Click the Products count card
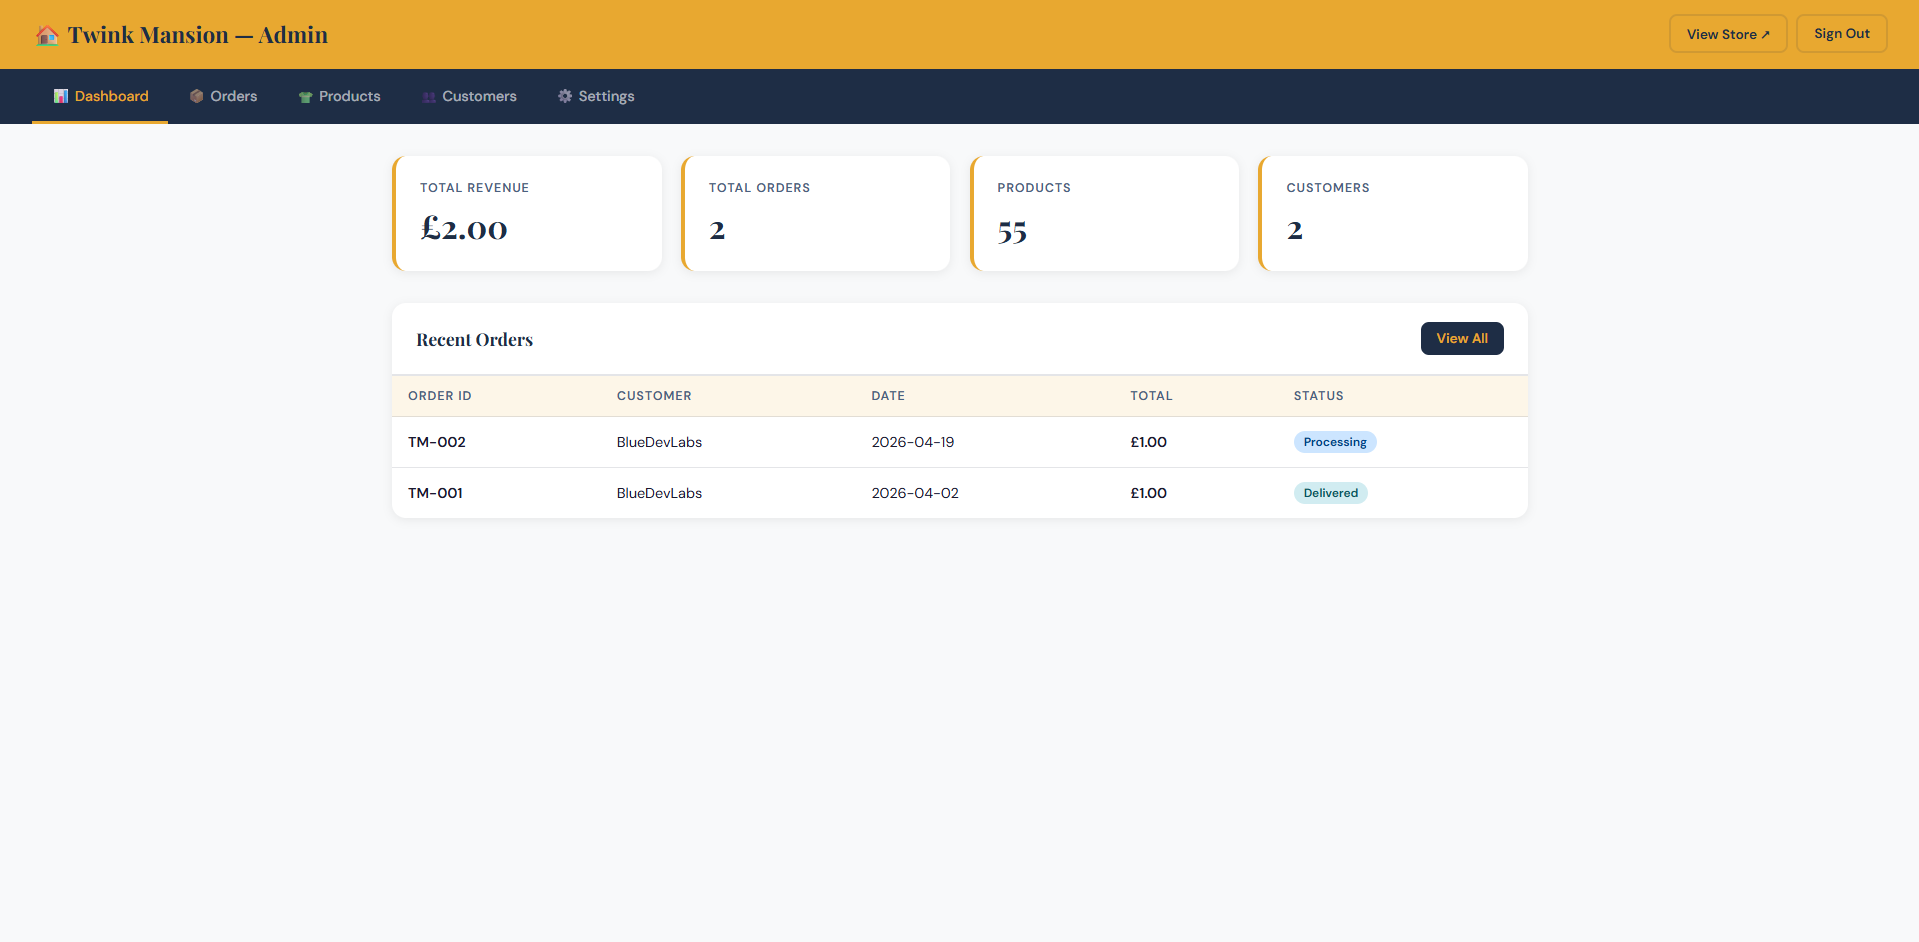This screenshot has height=942, width=1919. pos(1104,213)
